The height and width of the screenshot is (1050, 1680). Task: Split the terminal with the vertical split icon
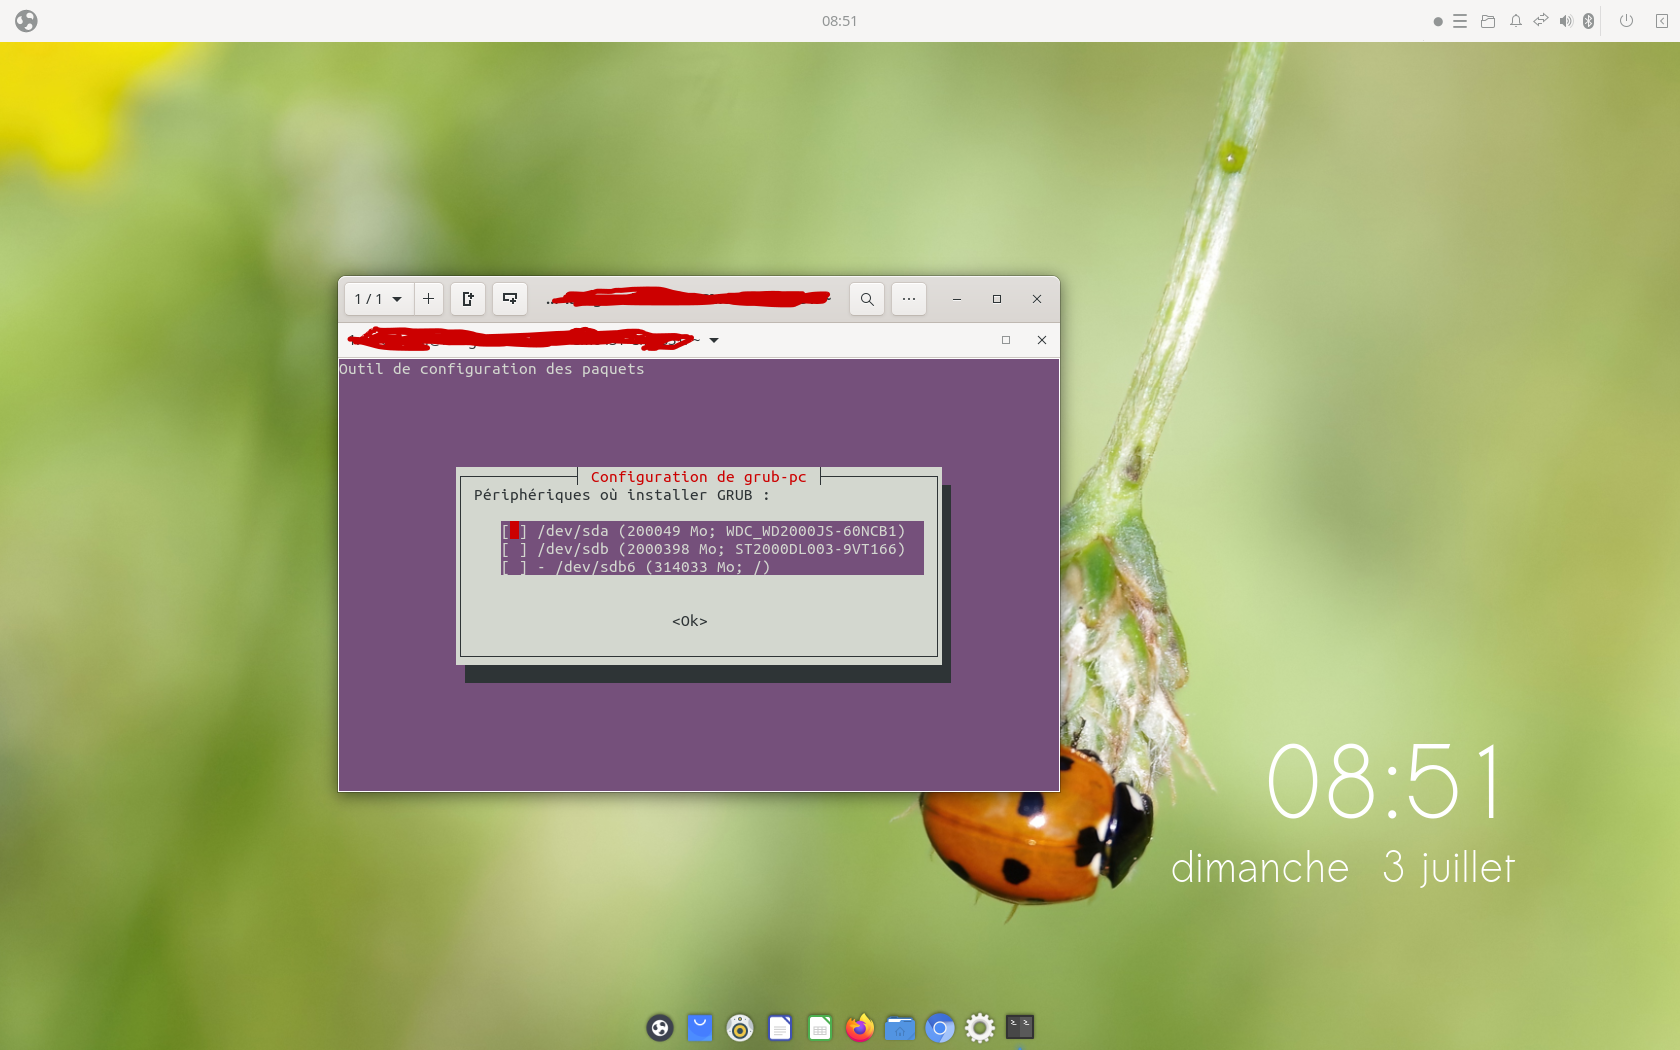468,299
